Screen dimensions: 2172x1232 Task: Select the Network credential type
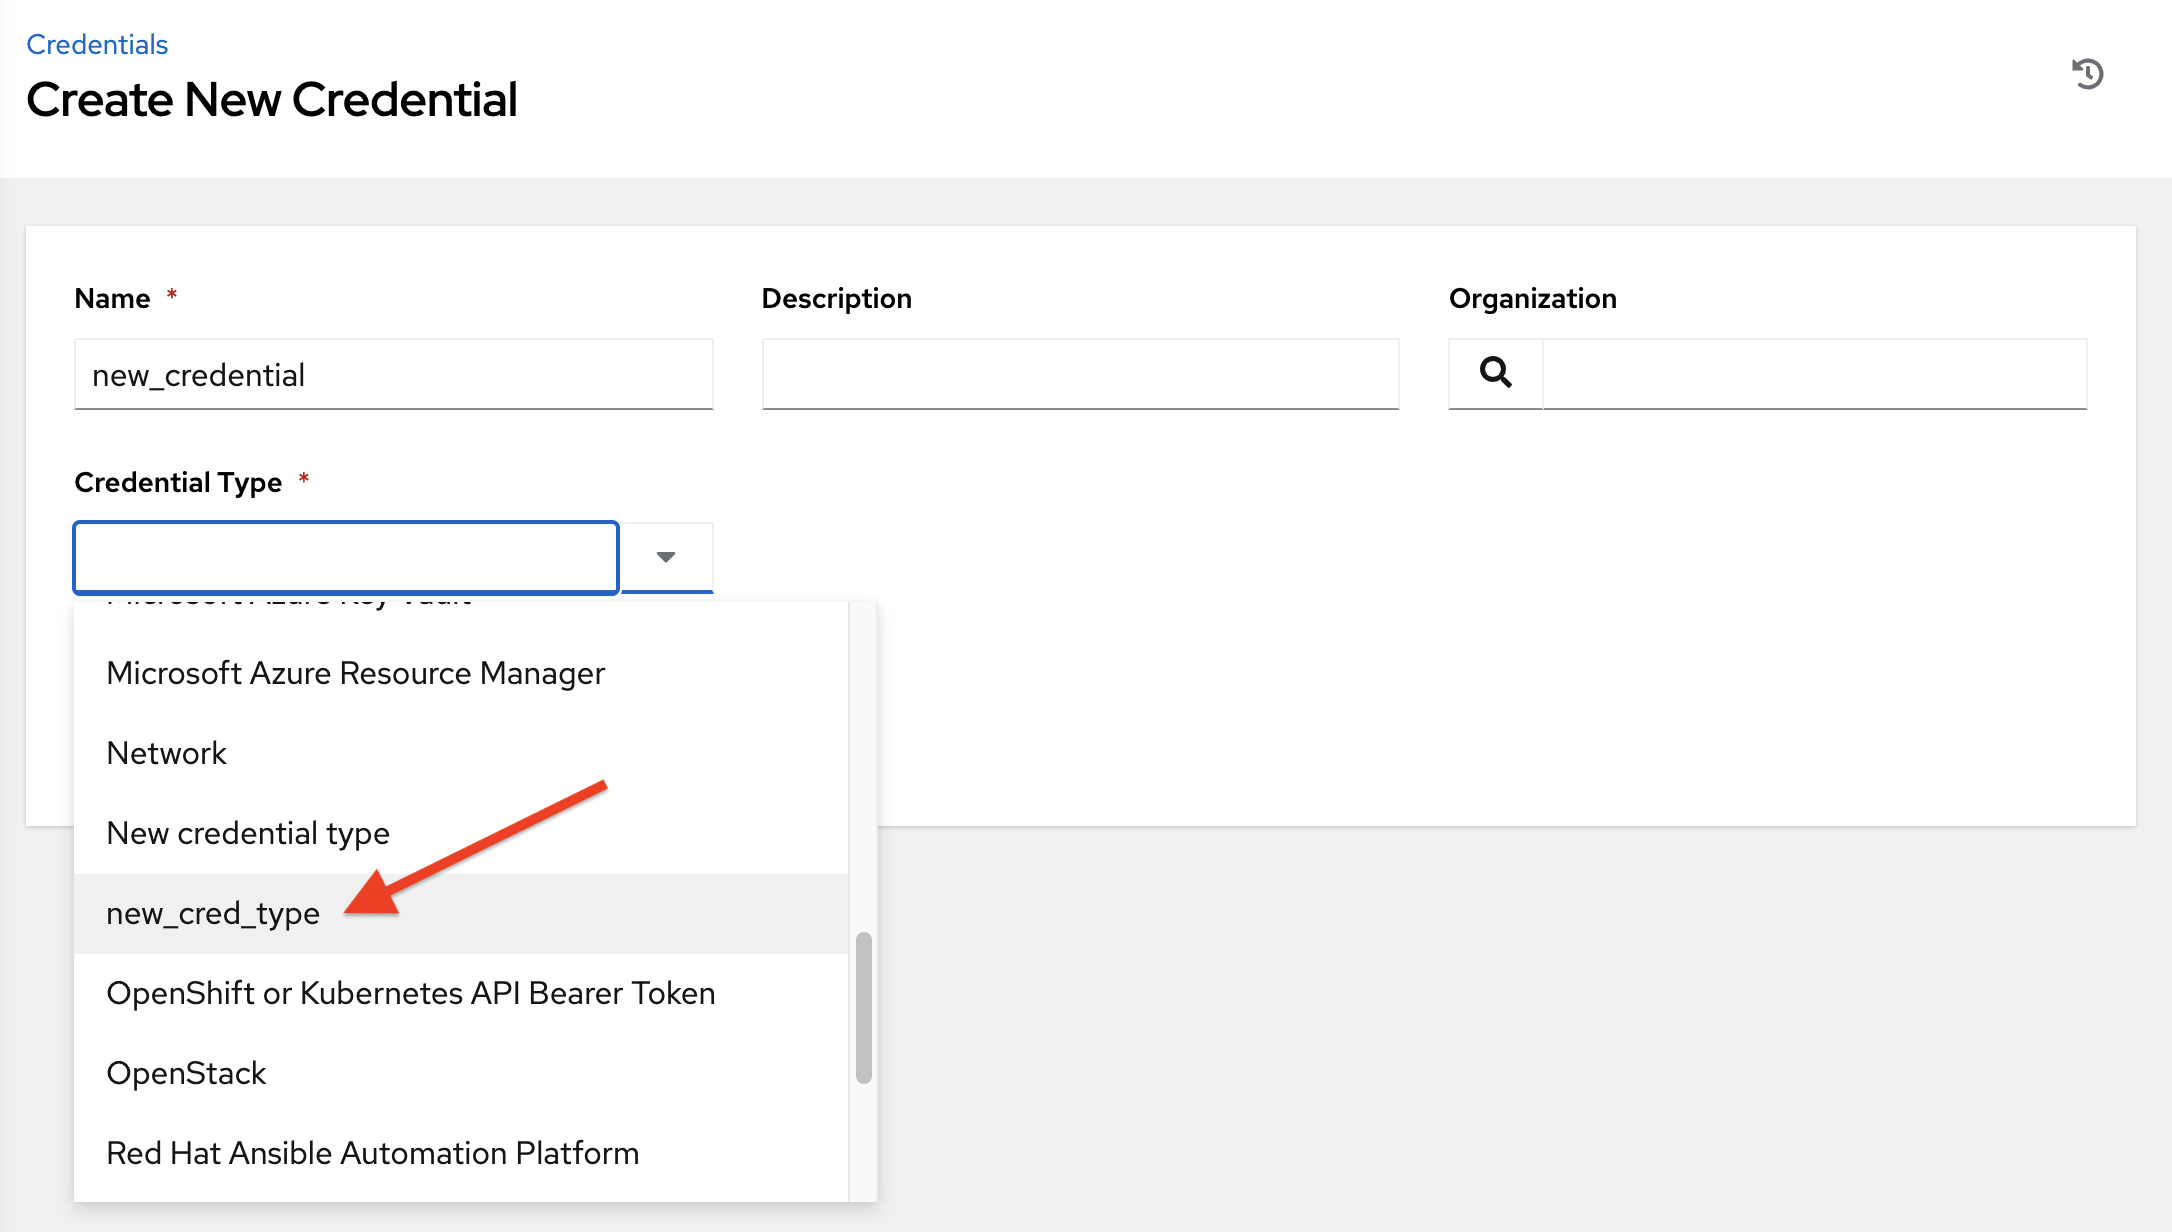pyautogui.click(x=166, y=753)
